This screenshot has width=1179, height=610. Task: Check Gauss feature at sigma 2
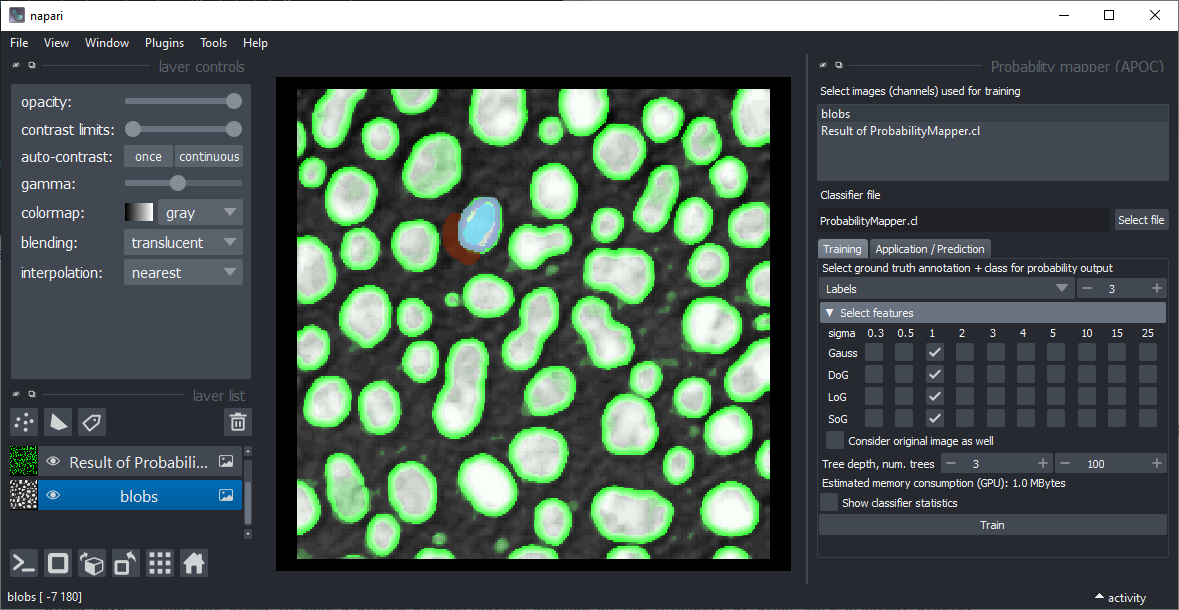(963, 352)
